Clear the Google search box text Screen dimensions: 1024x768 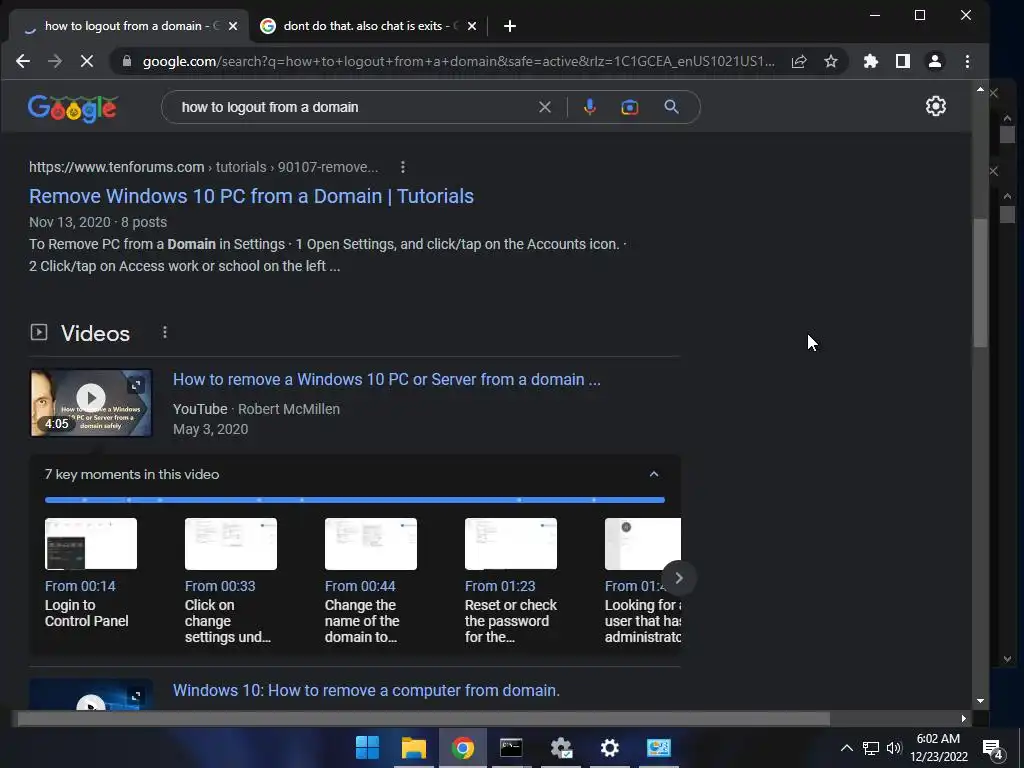click(545, 107)
